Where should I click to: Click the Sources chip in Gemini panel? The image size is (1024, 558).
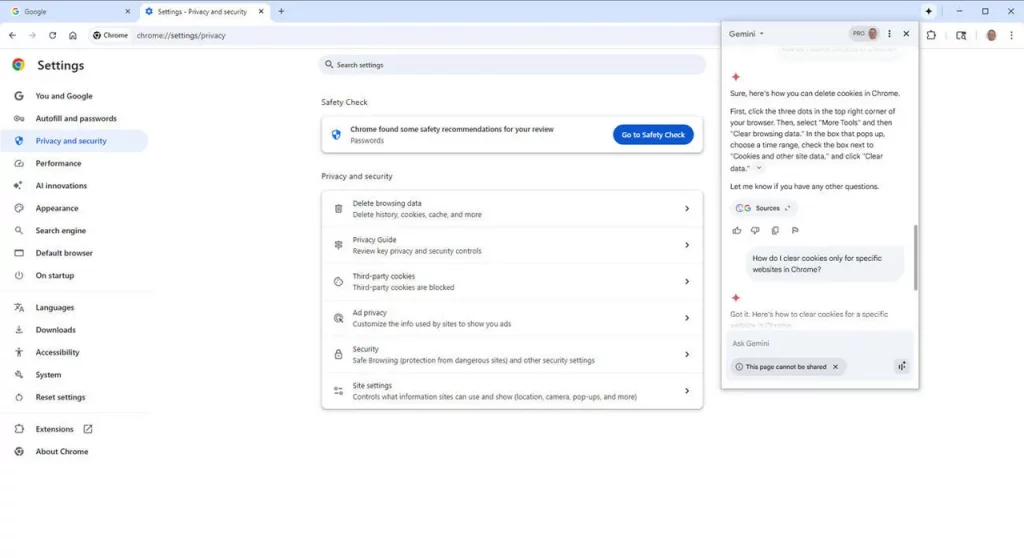pos(764,208)
